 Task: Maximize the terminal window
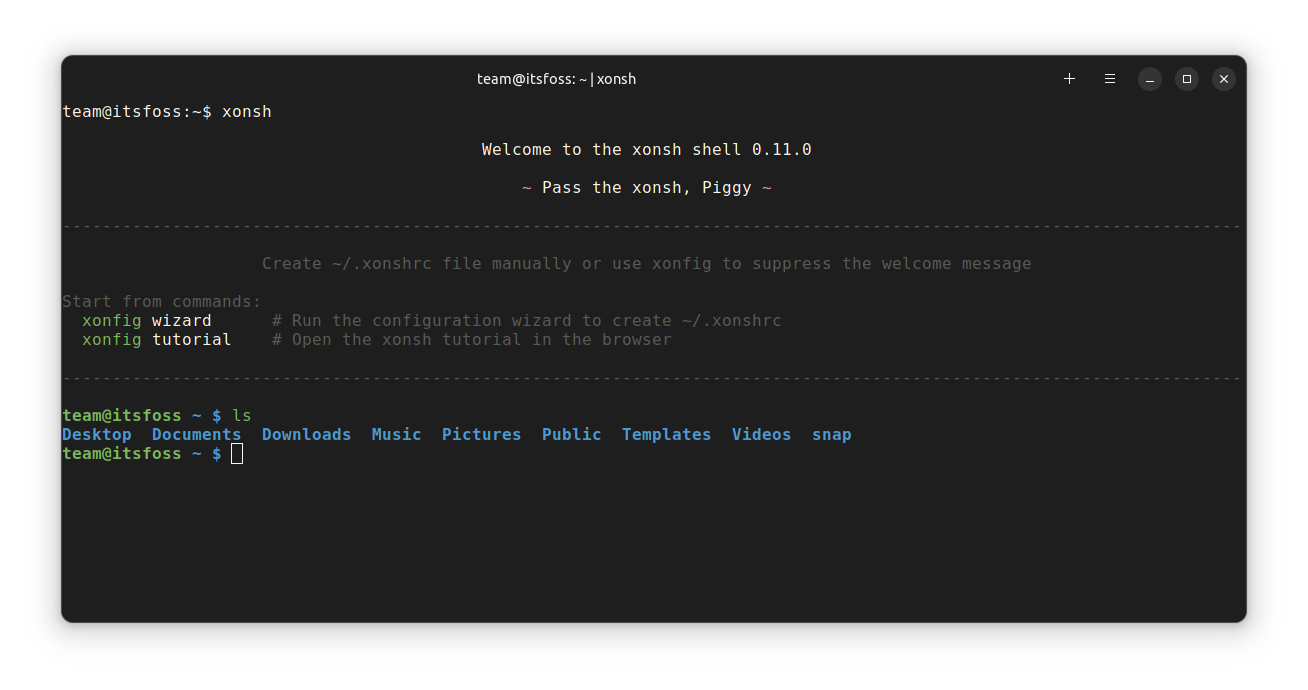click(1187, 79)
